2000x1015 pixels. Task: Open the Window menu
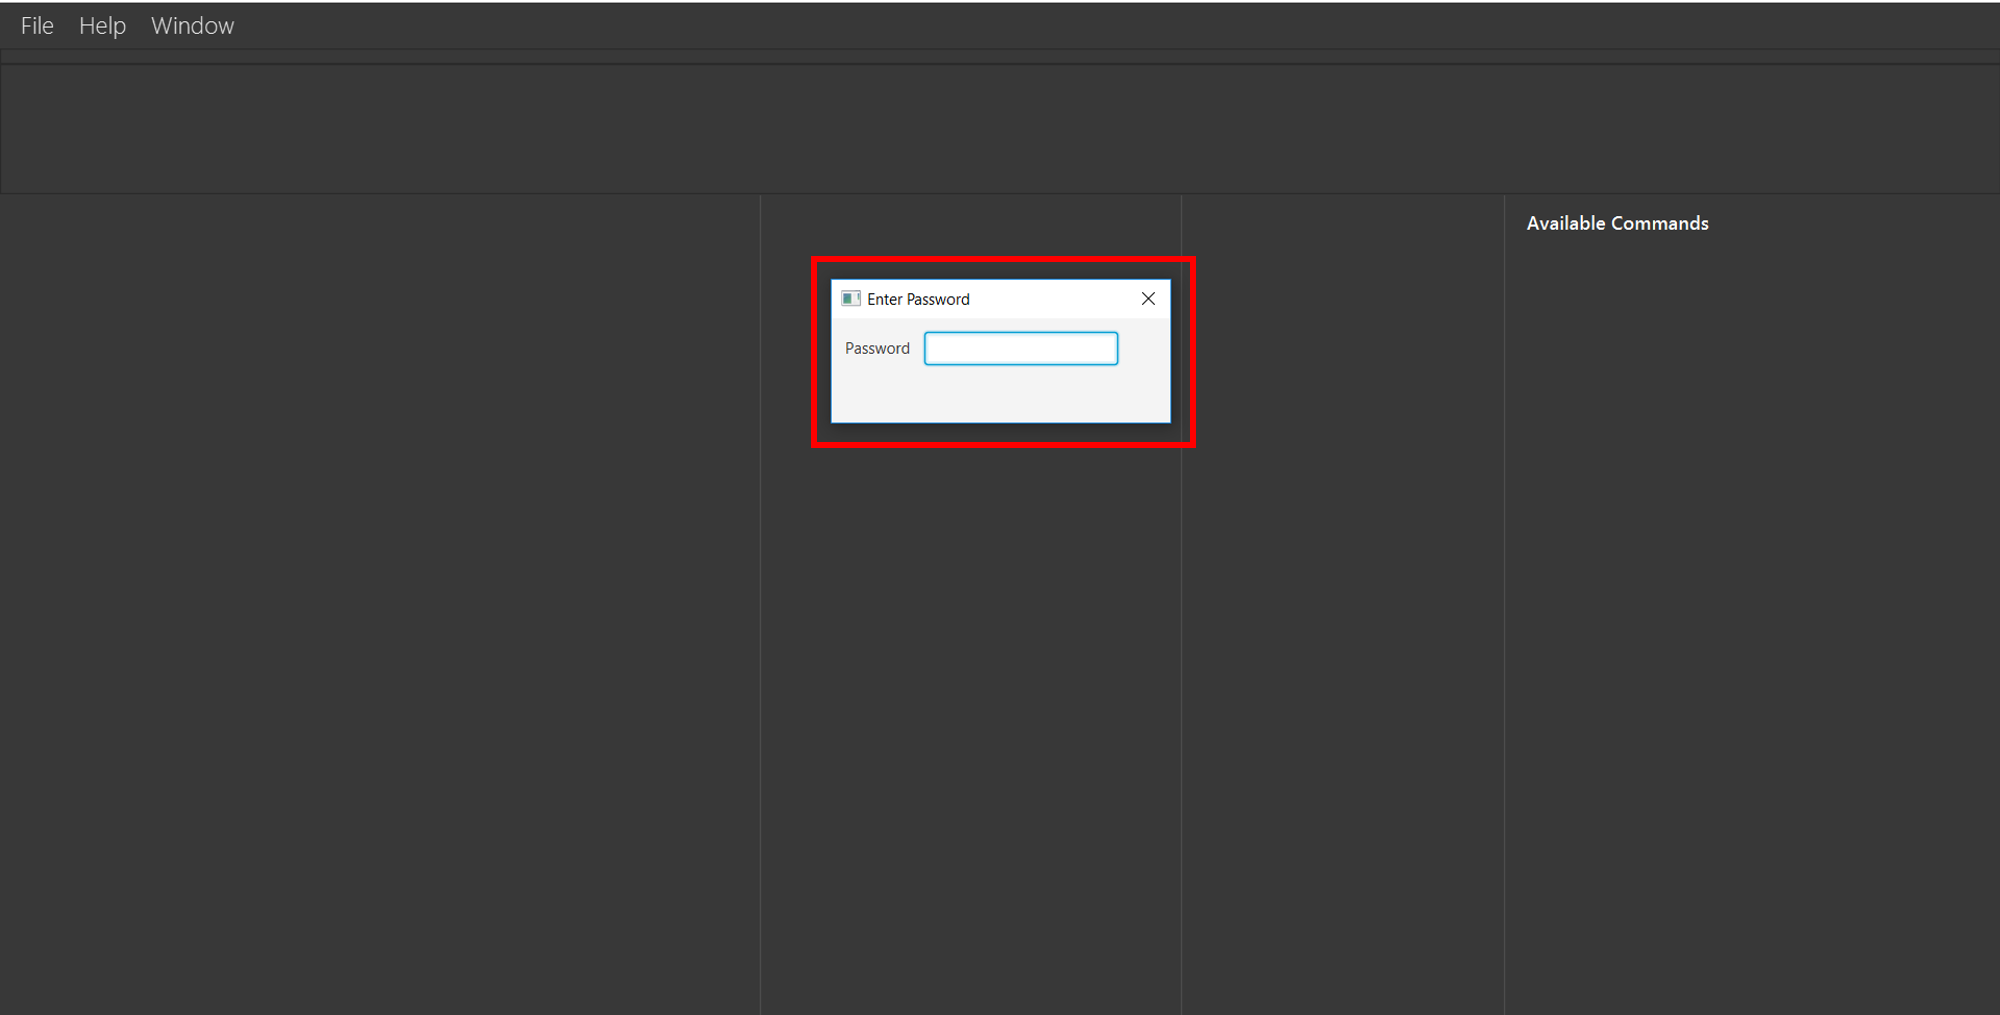click(192, 26)
